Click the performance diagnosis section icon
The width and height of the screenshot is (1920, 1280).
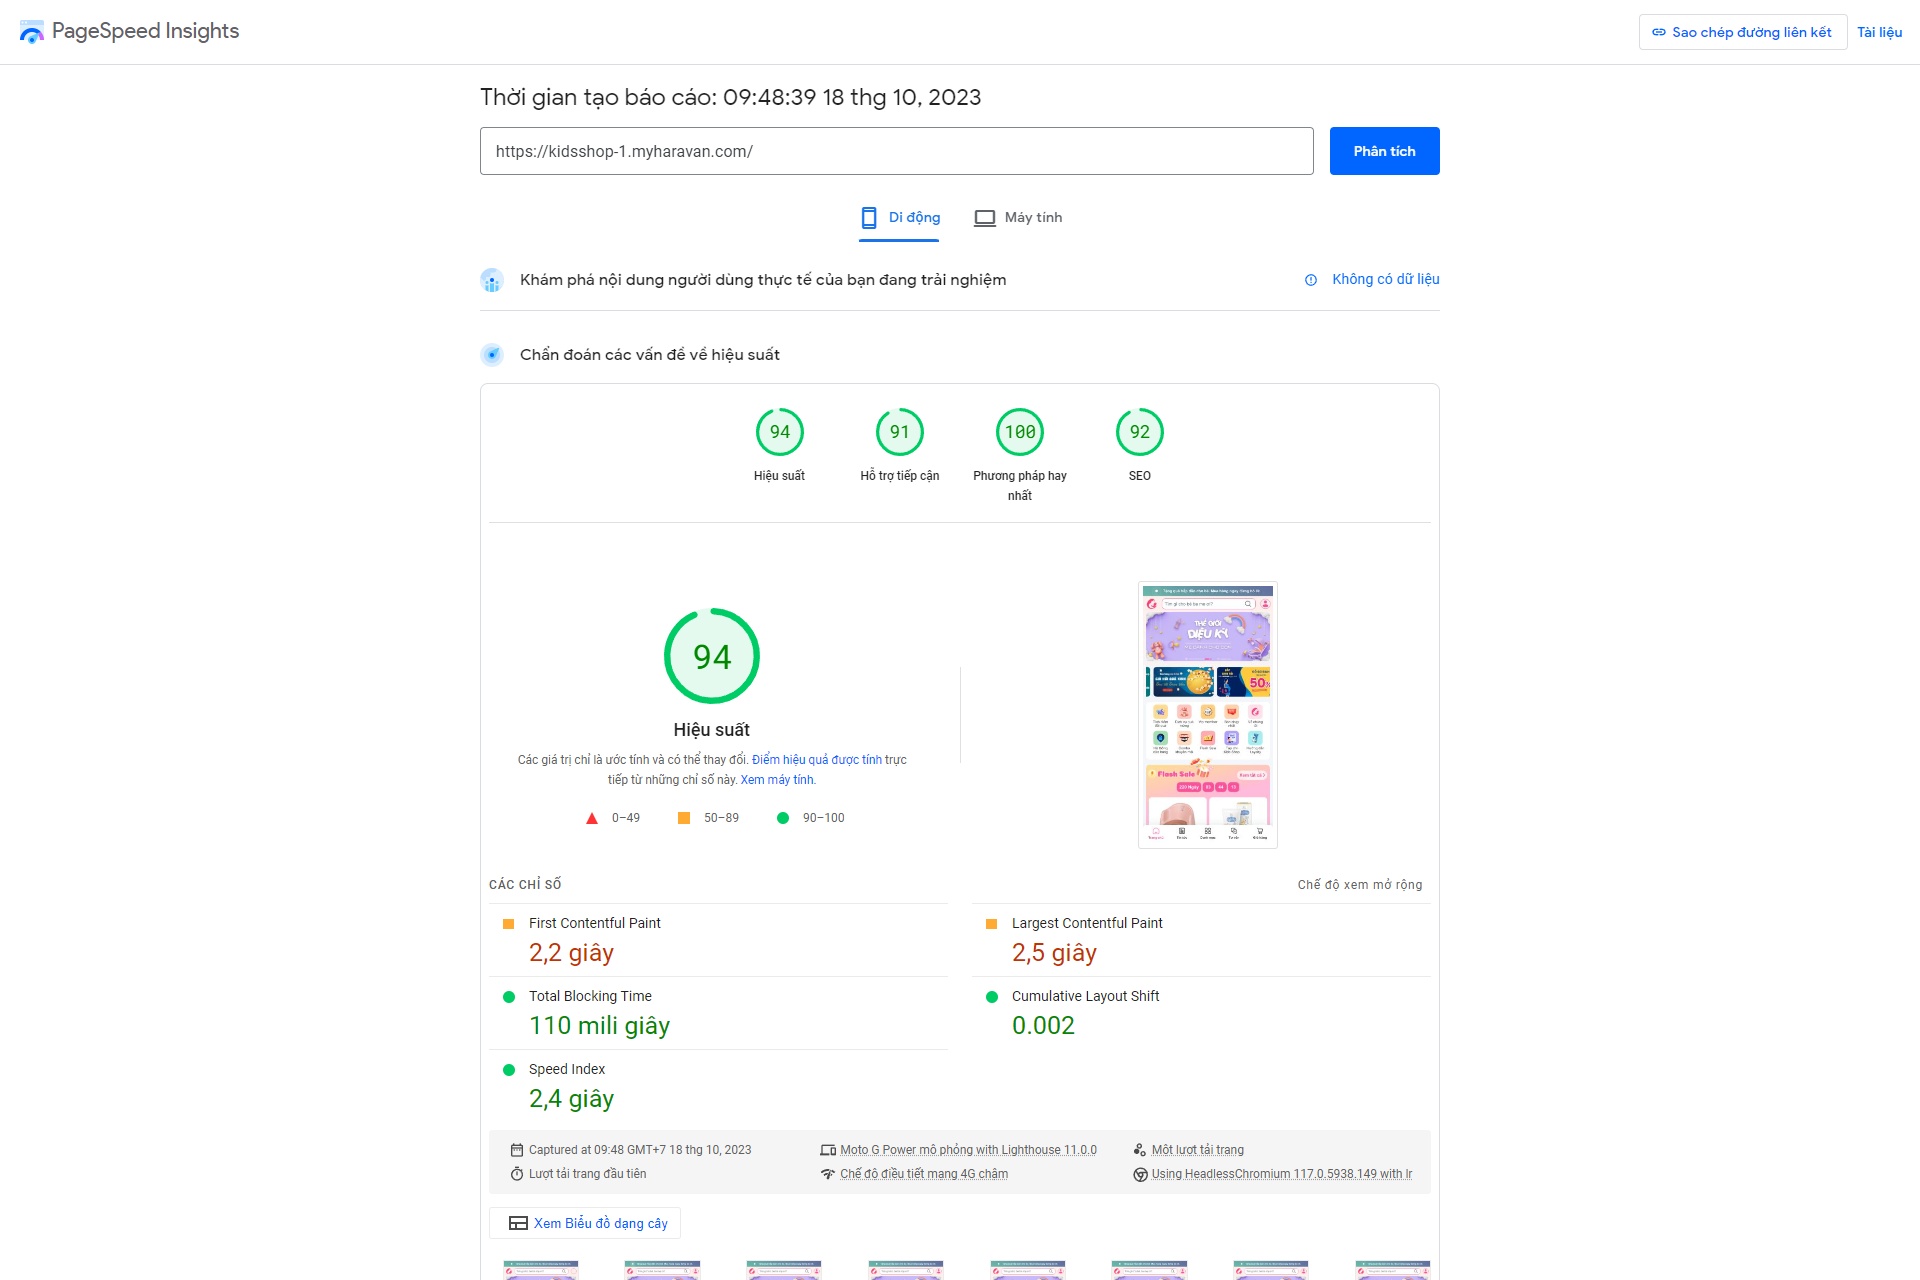click(x=492, y=355)
